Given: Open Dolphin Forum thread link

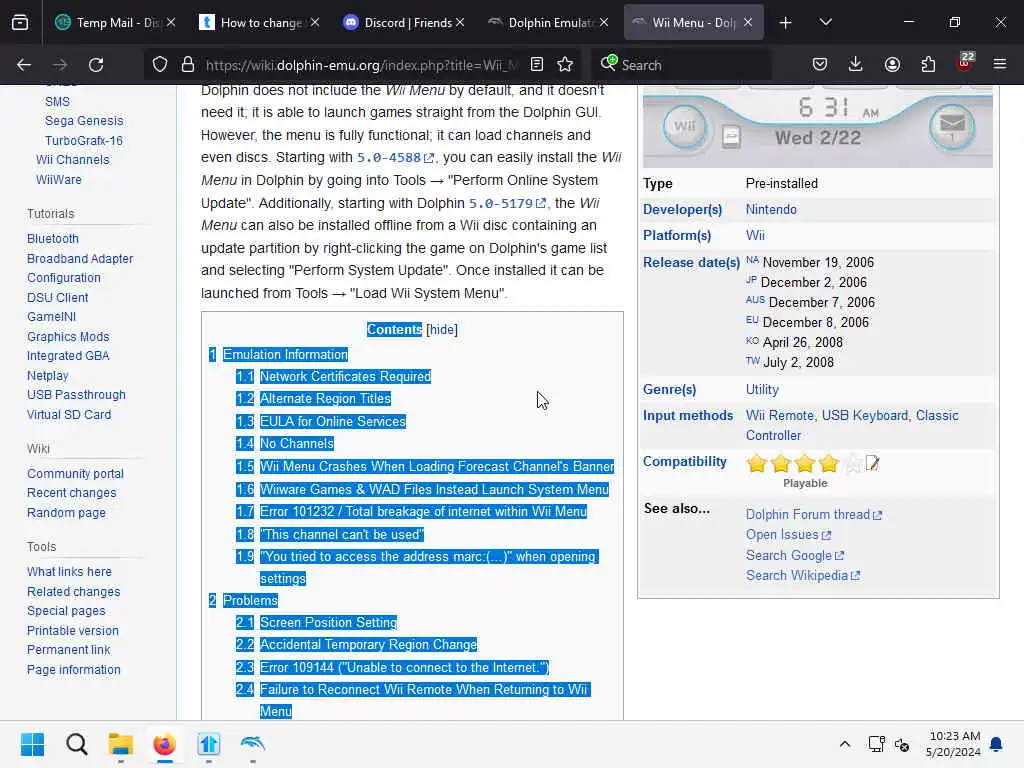Looking at the screenshot, I should click(813, 515).
